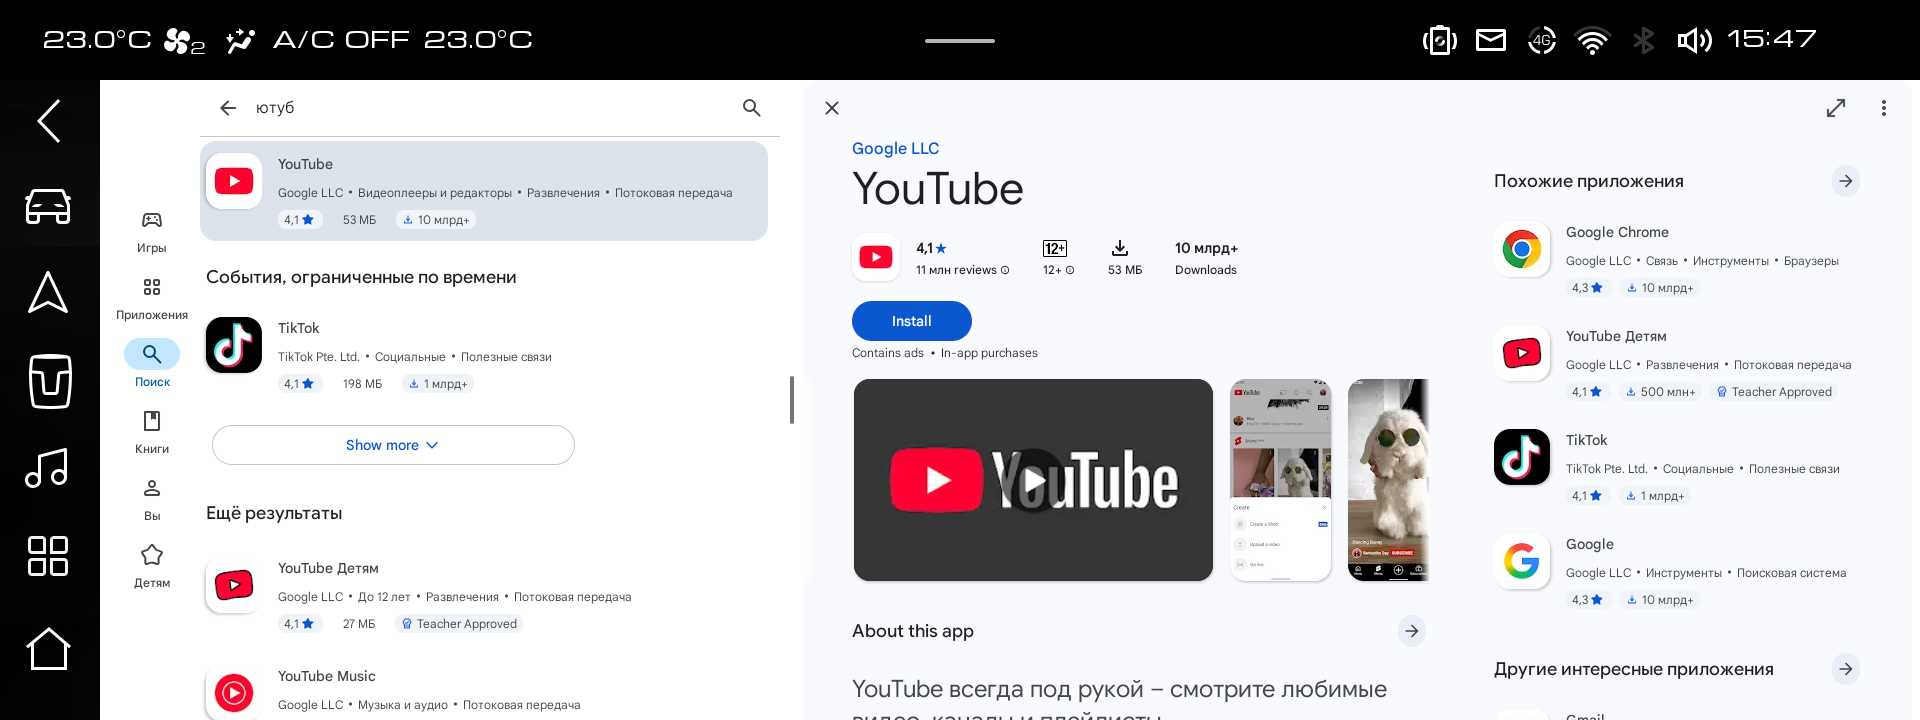Open YouTube Детям in search results
Viewport: 1920px width, 720px height.
(484, 595)
